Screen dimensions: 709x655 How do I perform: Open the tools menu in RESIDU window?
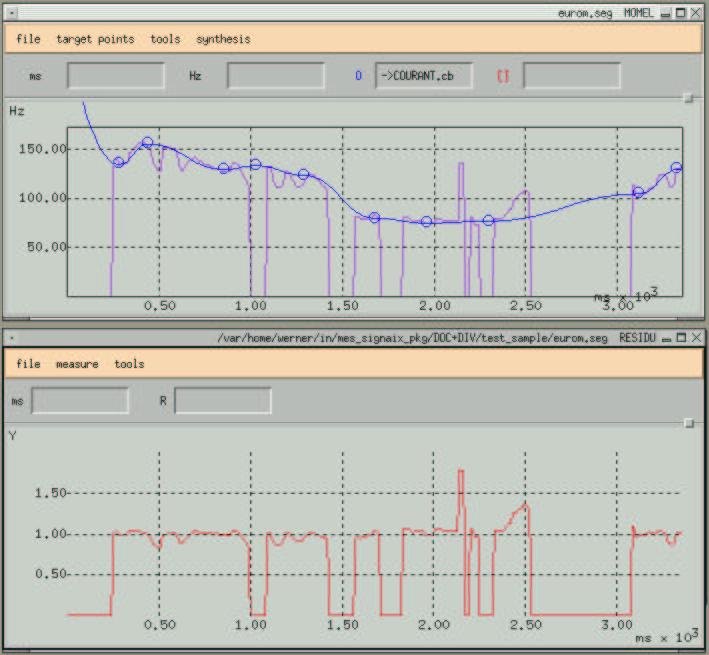129,364
